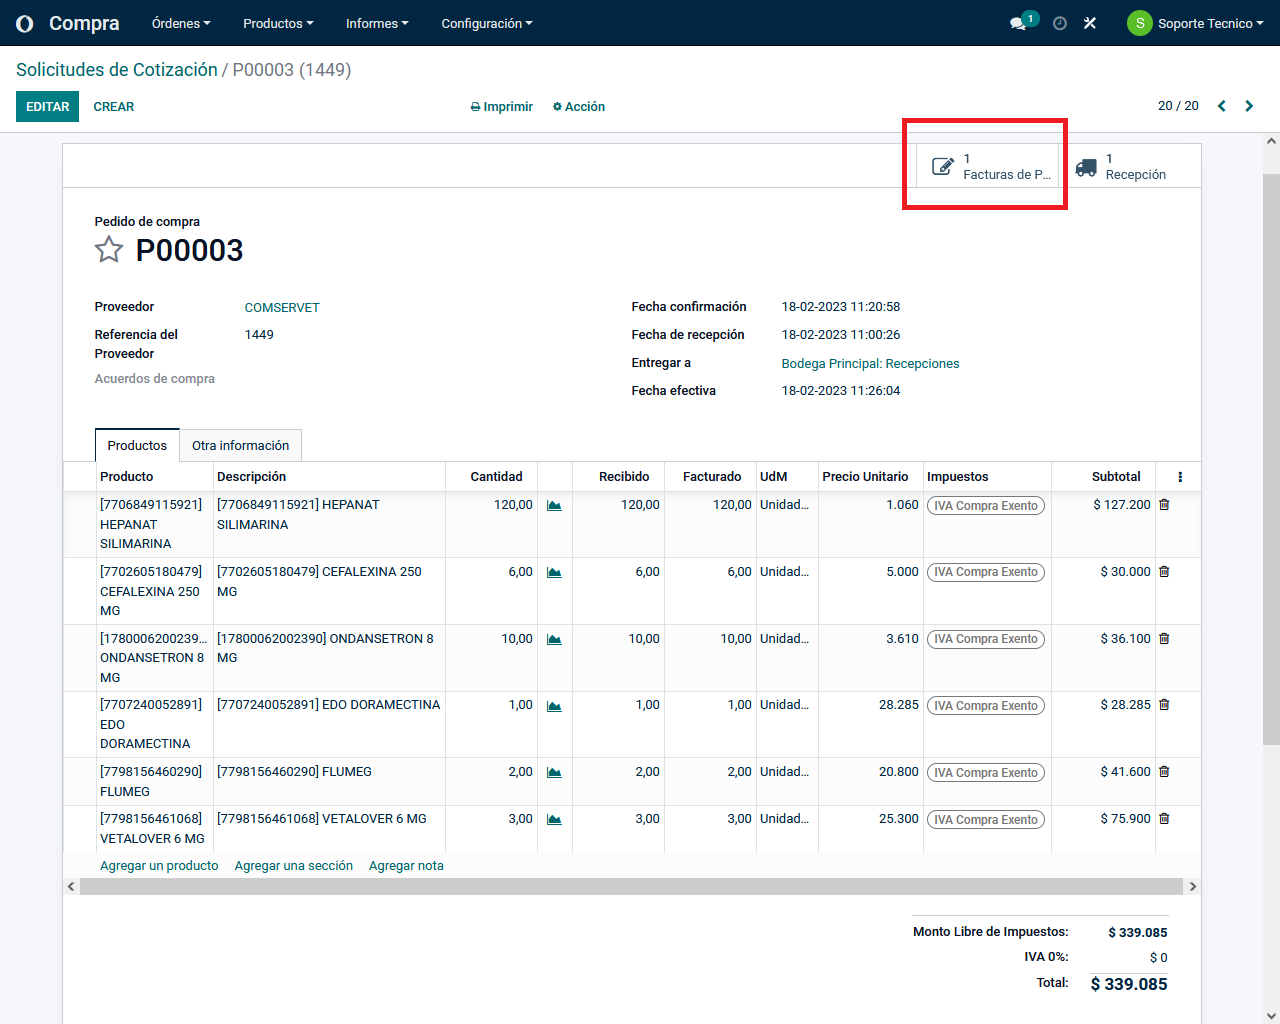Open the conversations chat icon in navbar
Viewport: 1280px width, 1024px height.
(1019, 23)
